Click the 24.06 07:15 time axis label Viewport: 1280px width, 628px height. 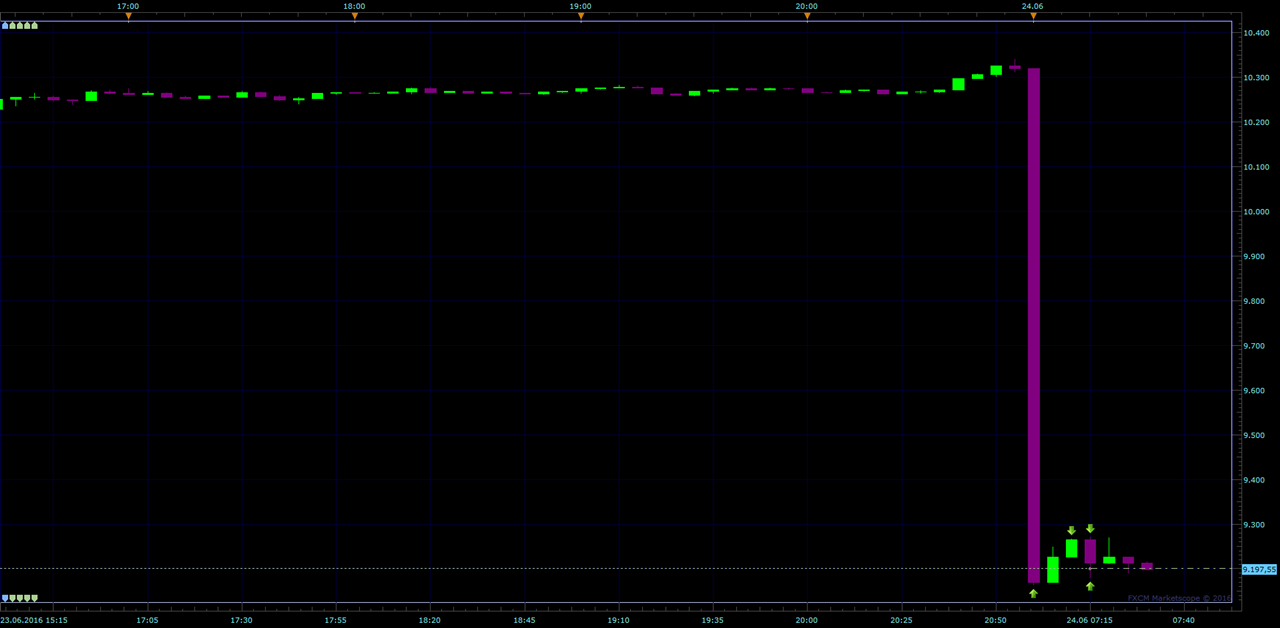click(1089, 620)
